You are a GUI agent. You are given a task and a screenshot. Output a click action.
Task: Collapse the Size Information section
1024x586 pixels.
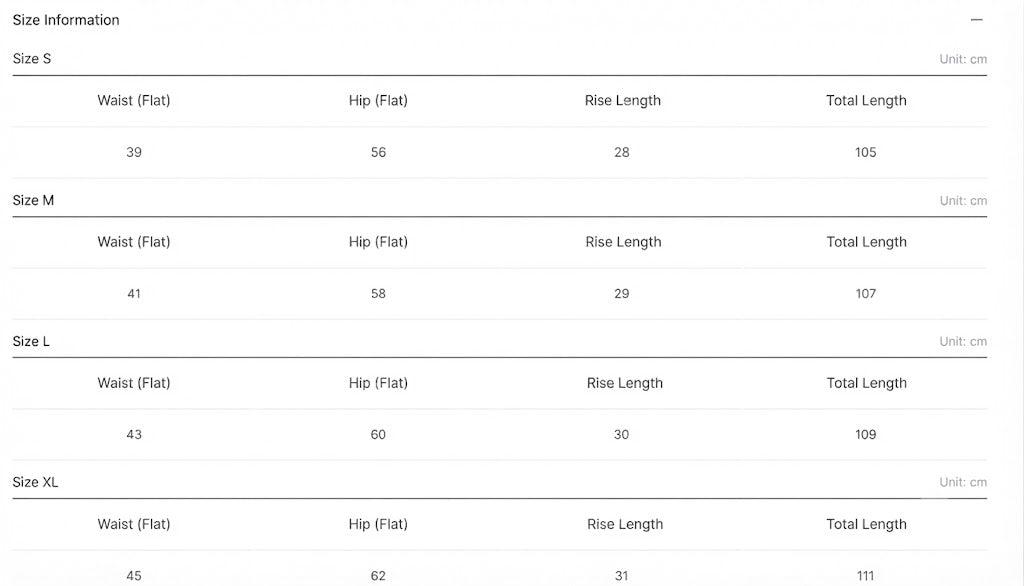[976, 20]
